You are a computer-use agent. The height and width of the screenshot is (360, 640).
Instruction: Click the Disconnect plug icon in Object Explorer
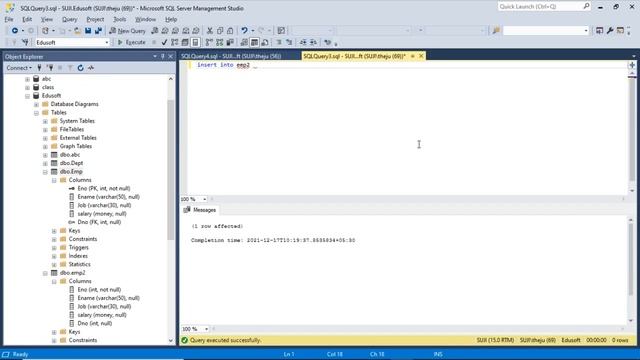50,68
